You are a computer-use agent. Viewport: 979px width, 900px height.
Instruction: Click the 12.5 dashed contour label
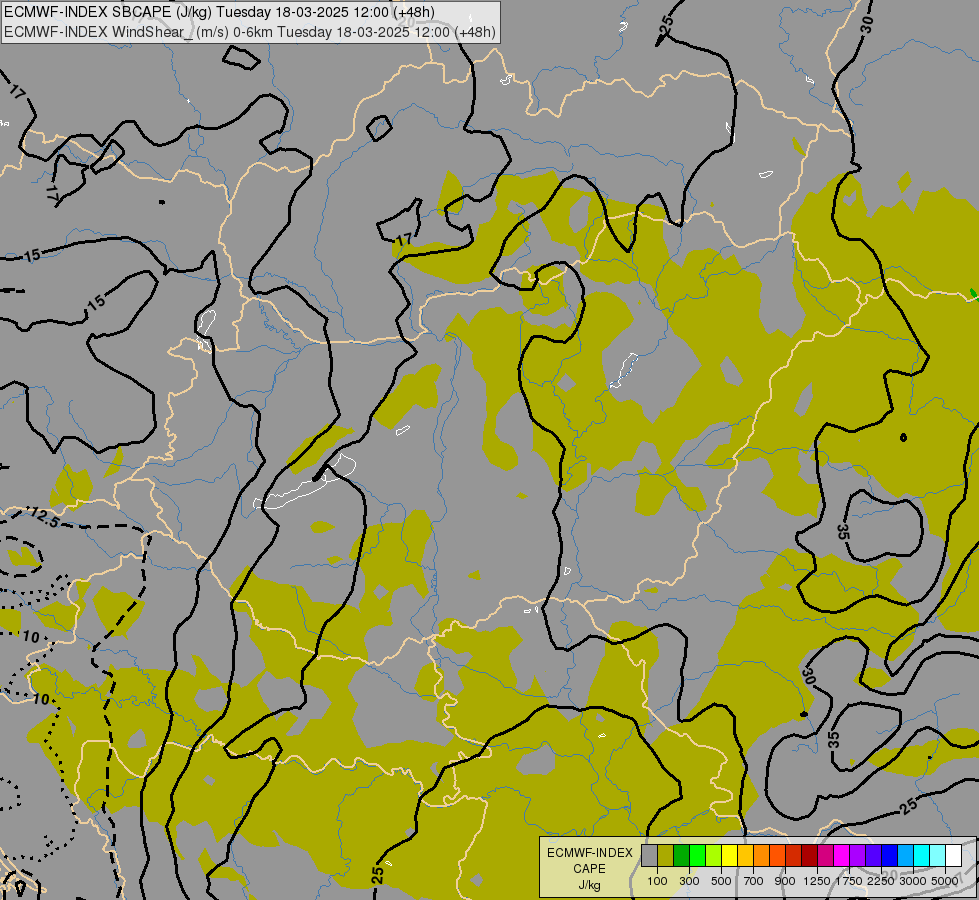pyautogui.click(x=44, y=517)
